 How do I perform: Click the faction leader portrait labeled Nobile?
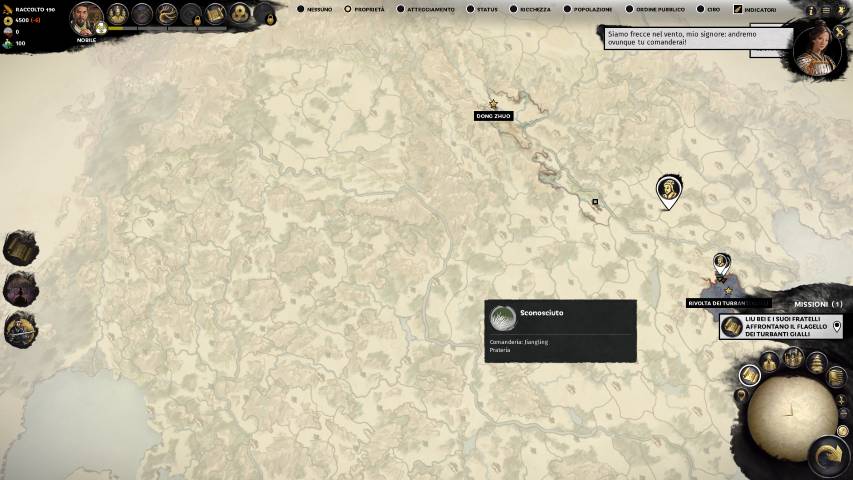pos(86,18)
